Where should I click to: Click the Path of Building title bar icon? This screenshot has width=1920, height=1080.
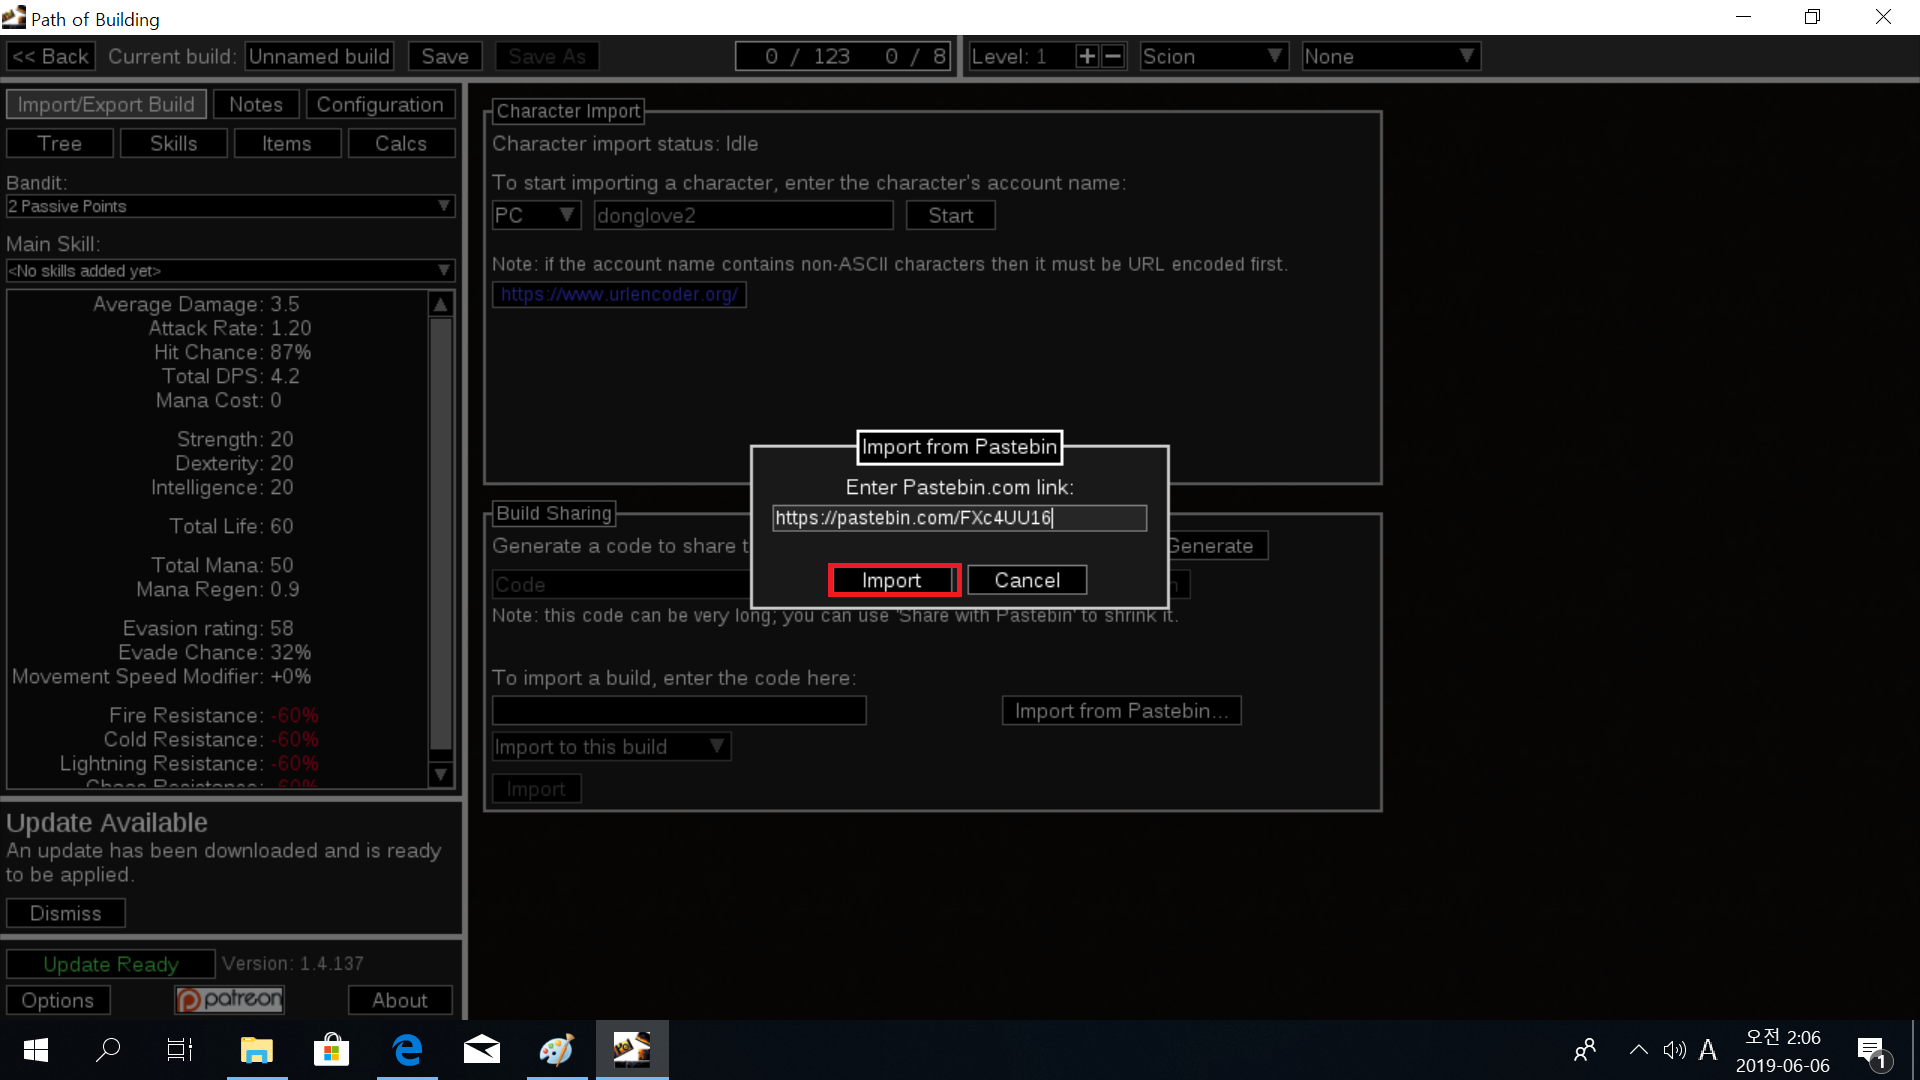pyautogui.click(x=14, y=17)
